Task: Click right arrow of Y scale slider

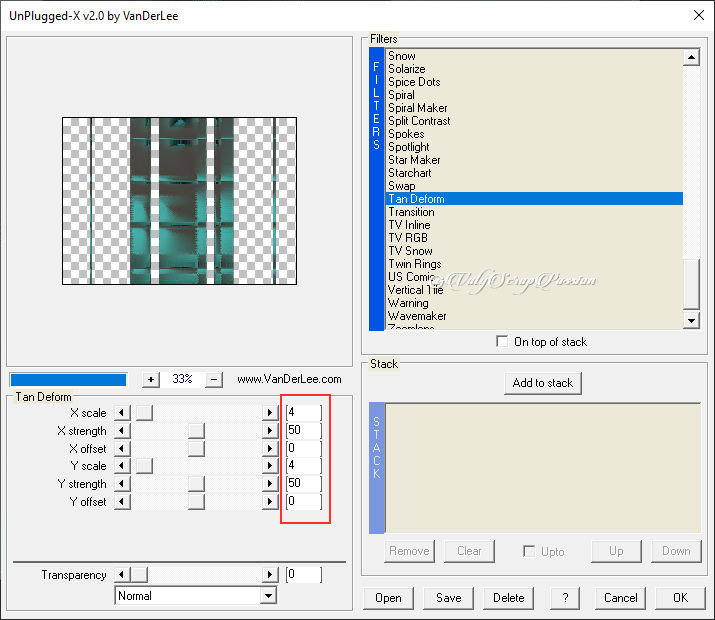Action: (270, 466)
